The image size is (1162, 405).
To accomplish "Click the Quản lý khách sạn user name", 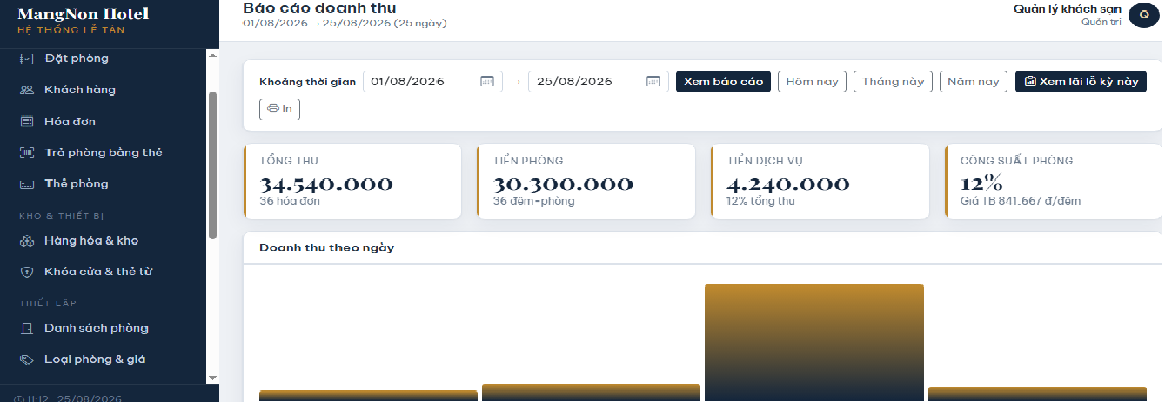I will [1067, 9].
